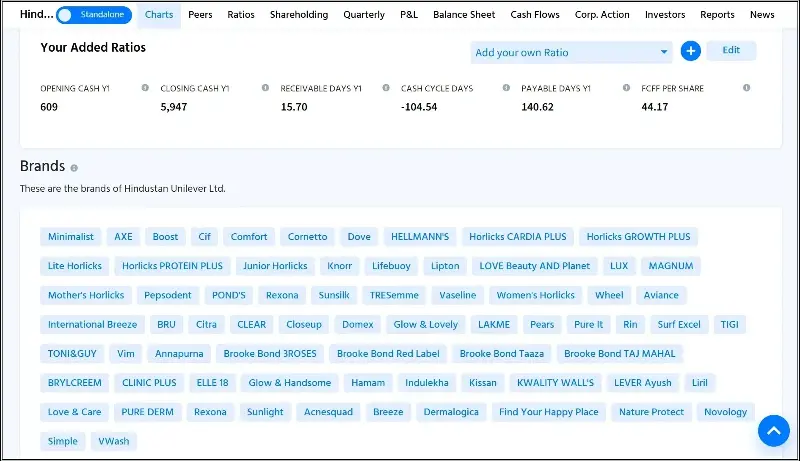
Task: Open the Vaseline brand tag
Action: pos(457,295)
